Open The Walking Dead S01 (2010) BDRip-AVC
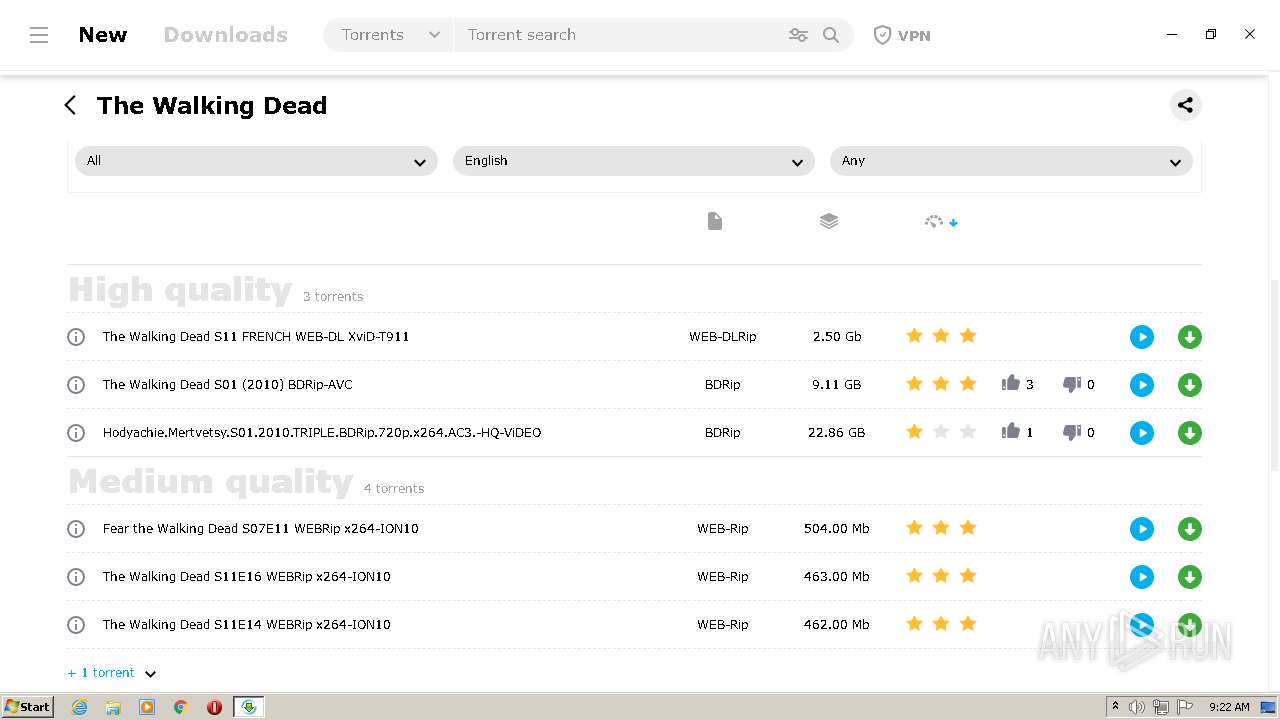Viewport: 1280px width, 720px height. 228,385
